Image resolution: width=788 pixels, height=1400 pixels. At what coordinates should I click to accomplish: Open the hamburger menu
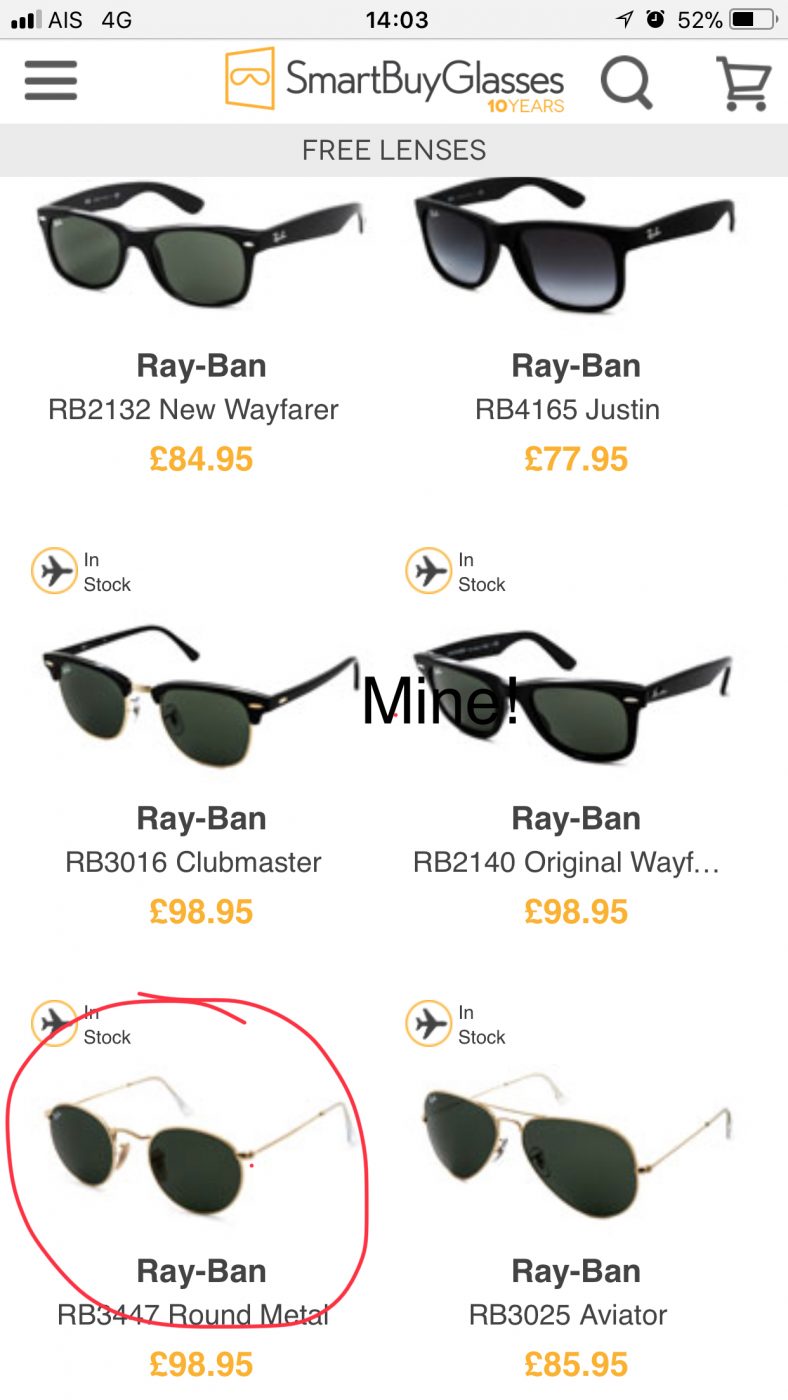click(51, 81)
